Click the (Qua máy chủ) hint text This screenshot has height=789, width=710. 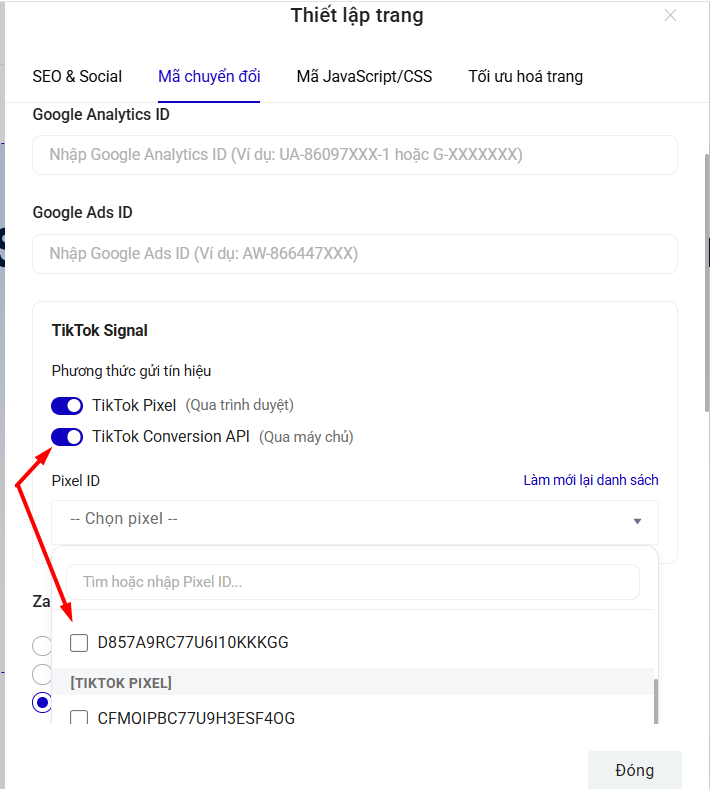[x=306, y=436]
